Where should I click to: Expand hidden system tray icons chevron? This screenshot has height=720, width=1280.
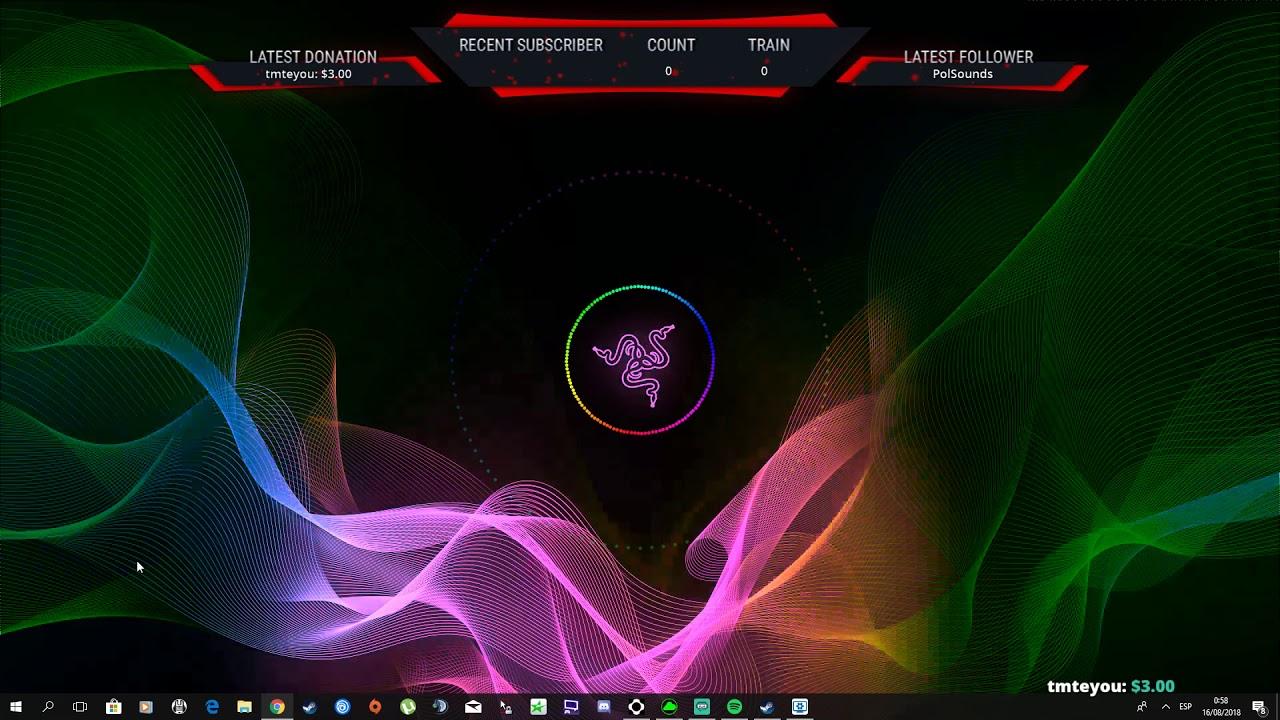[1165, 707]
